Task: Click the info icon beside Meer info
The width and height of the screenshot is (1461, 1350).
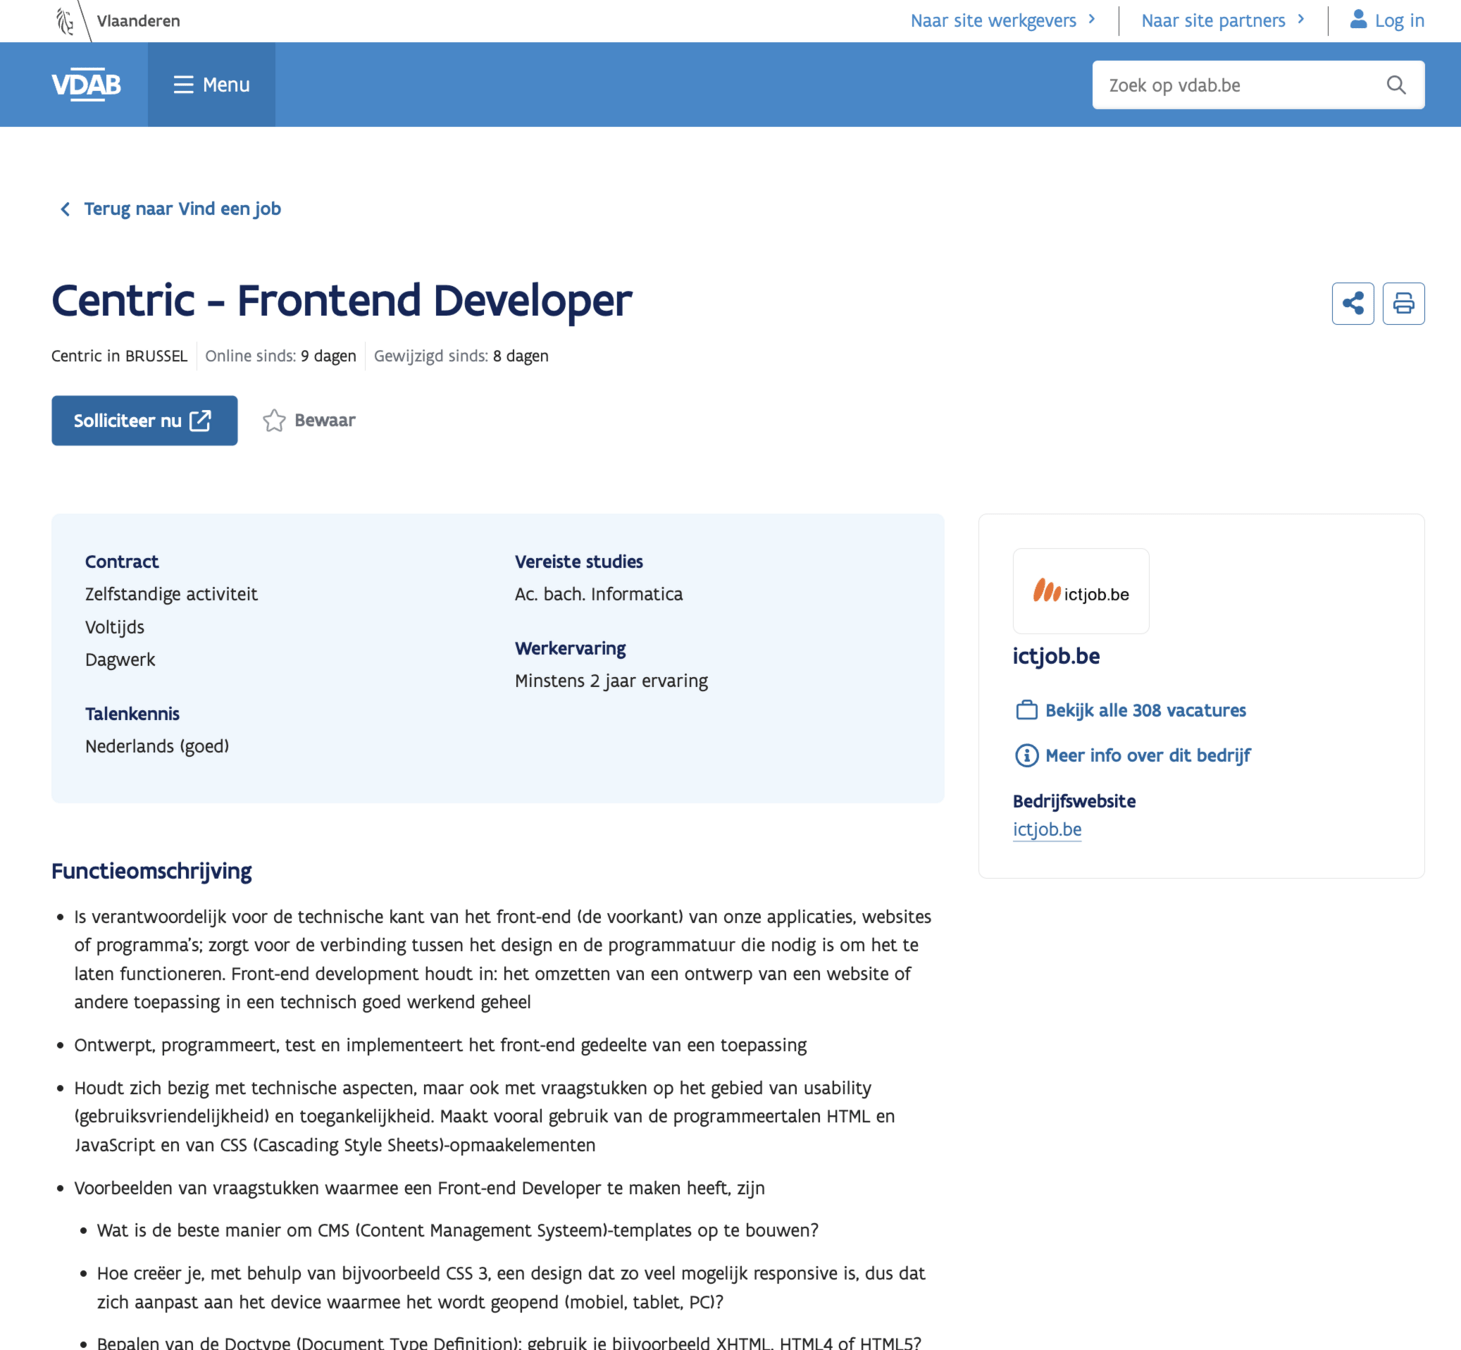Action: [1026, 755]
